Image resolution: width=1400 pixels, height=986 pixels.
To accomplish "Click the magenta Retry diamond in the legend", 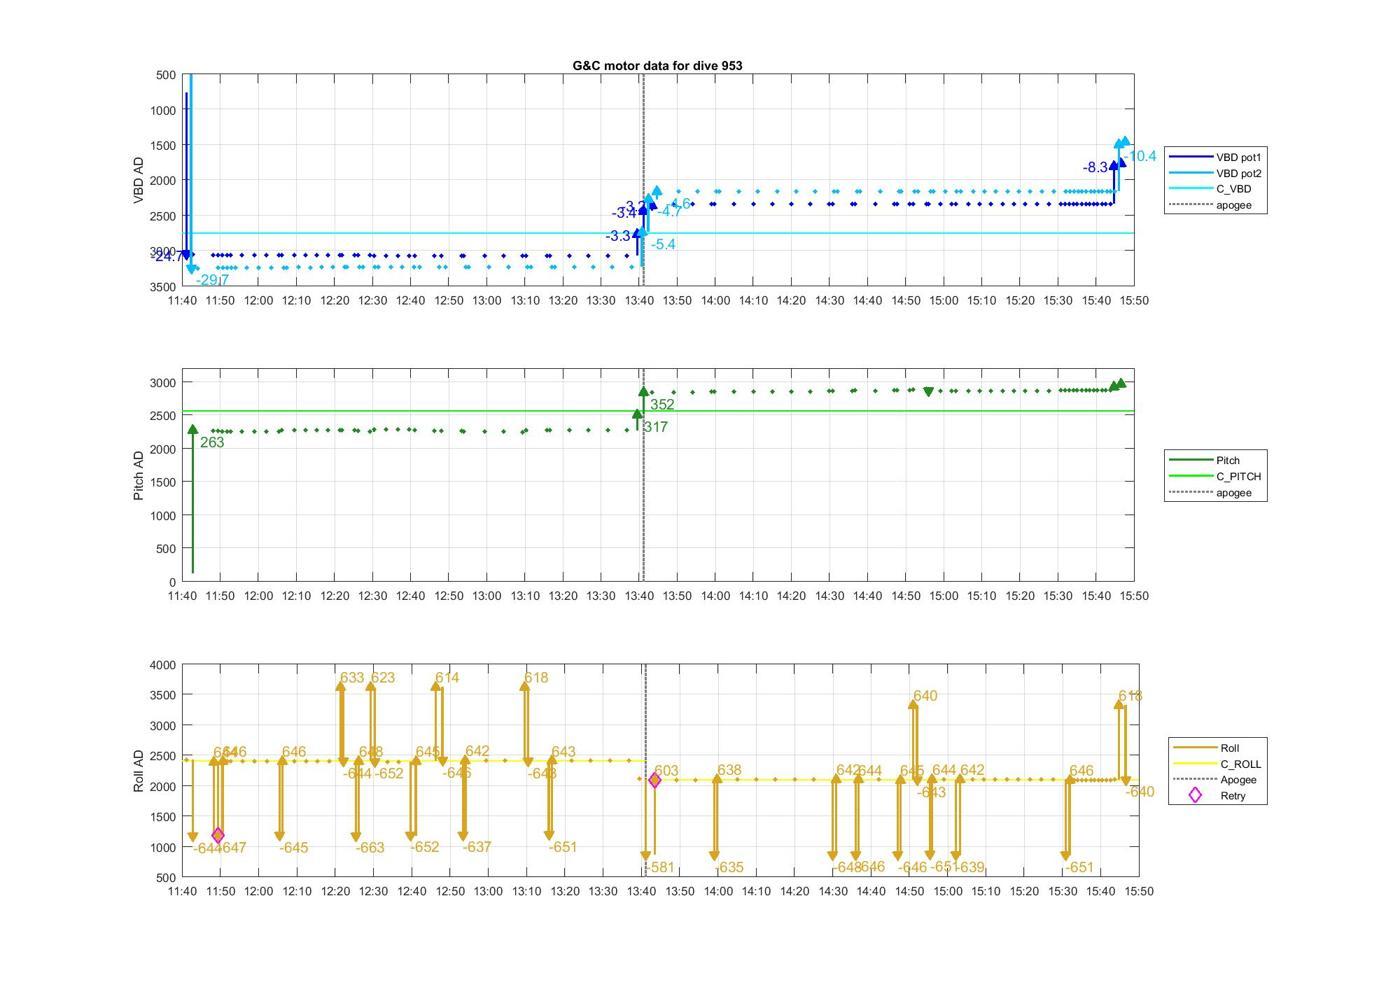I will pos(1195,796).
